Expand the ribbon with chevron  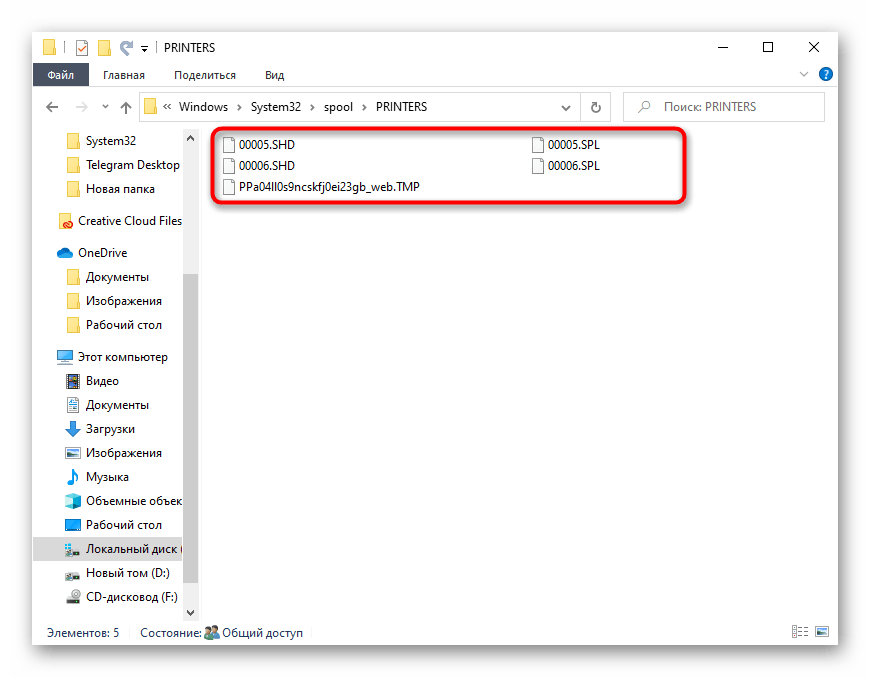804,75
